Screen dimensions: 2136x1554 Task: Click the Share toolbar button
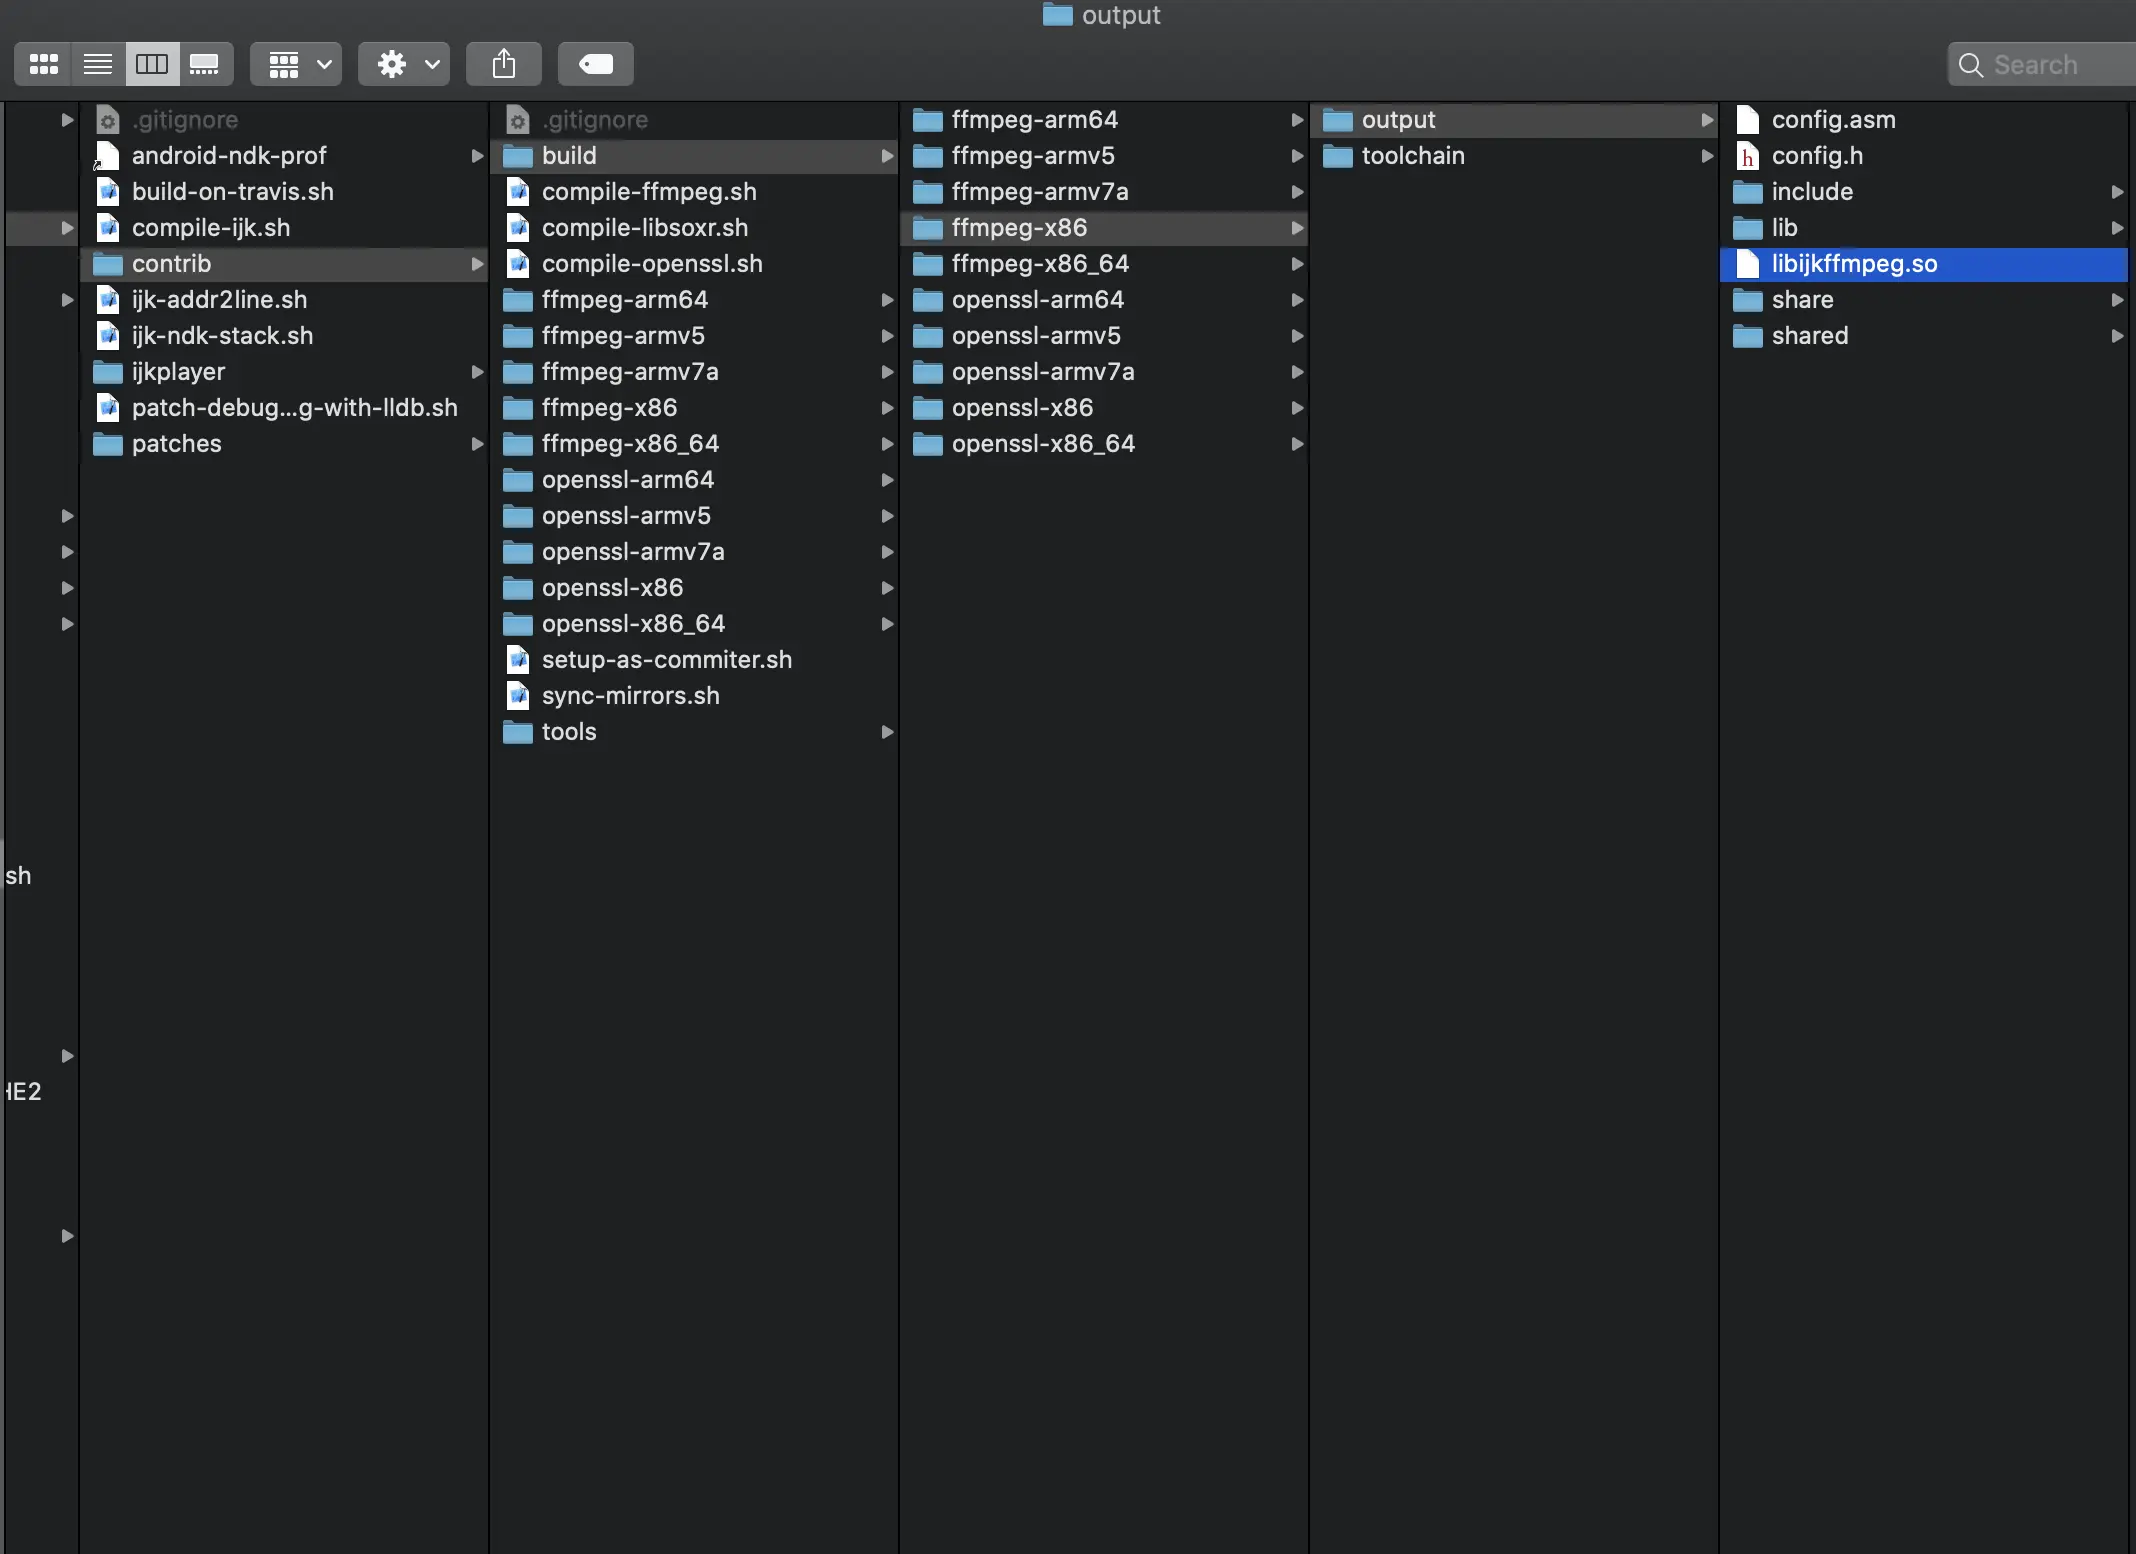pos(504,64)
